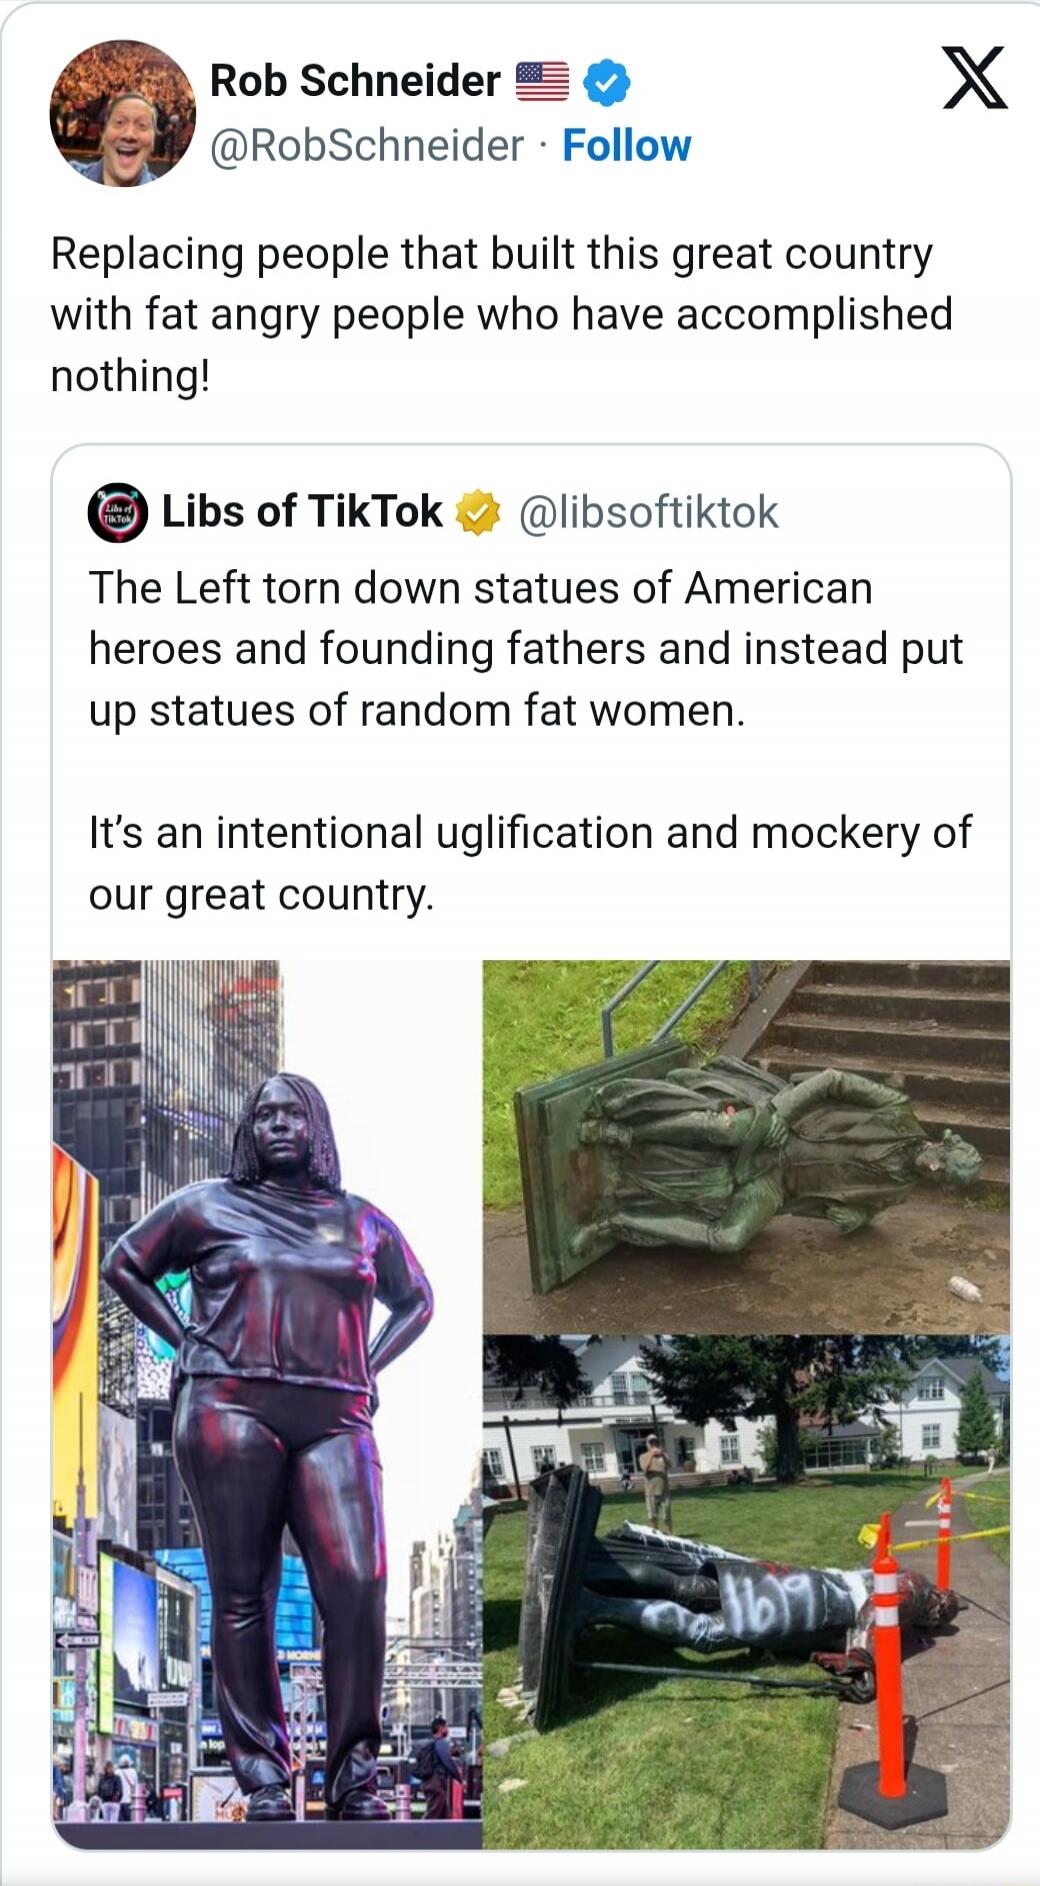Screen dimensions: 1040x1886
Task: Click the word 'nothing!' in the tweet
Action: (x=131, y=376)
